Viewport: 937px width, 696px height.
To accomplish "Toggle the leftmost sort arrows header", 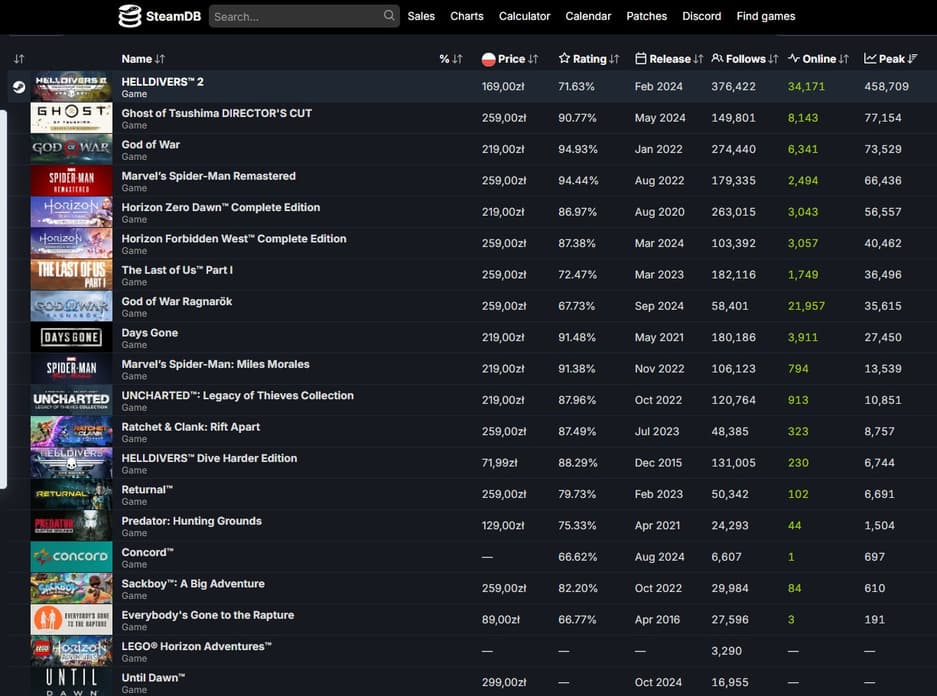I will coord(19,59).
